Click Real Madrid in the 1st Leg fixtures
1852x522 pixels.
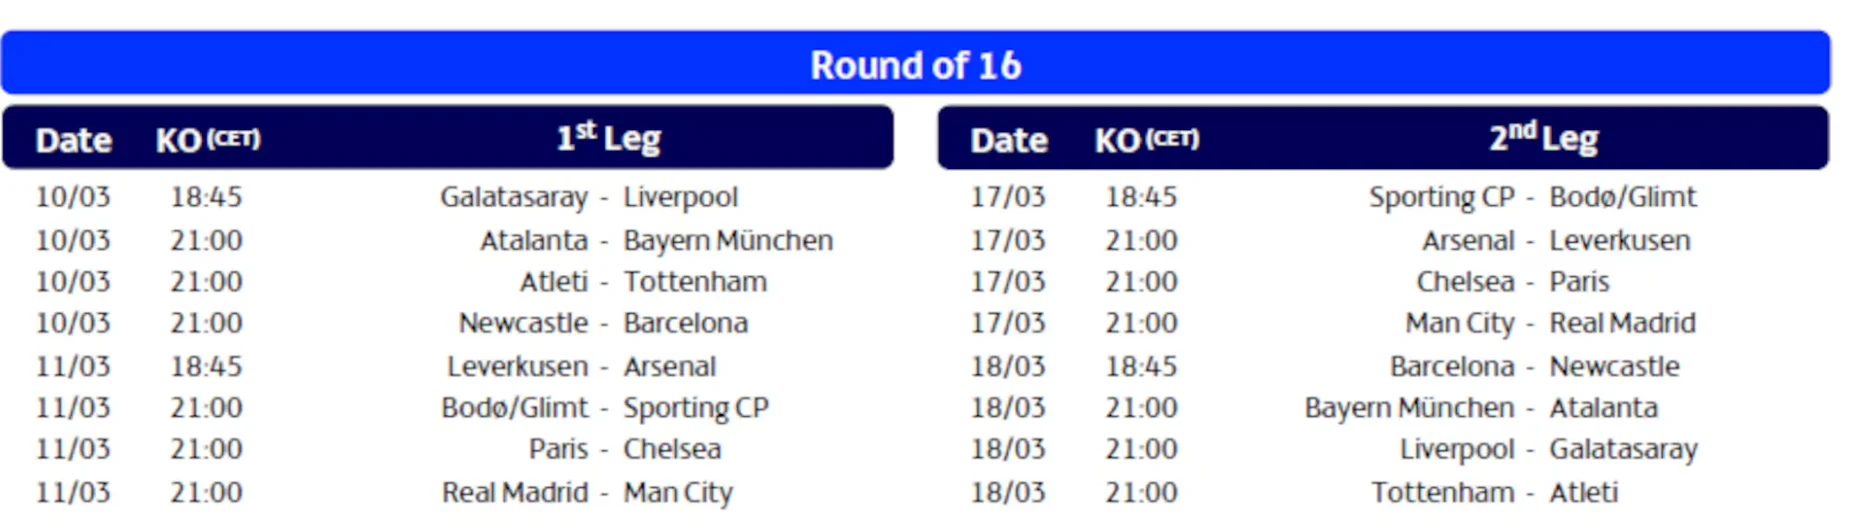coord(515,492)
